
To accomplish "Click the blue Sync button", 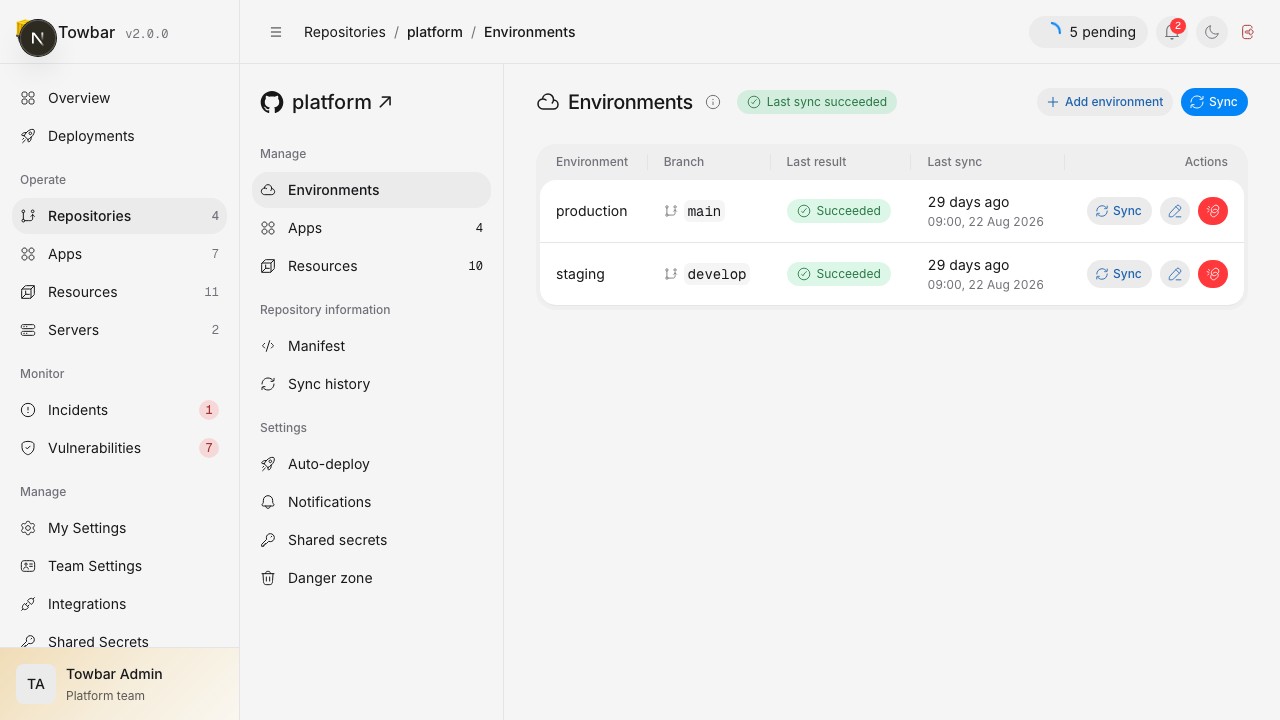I will [1214, 102].
